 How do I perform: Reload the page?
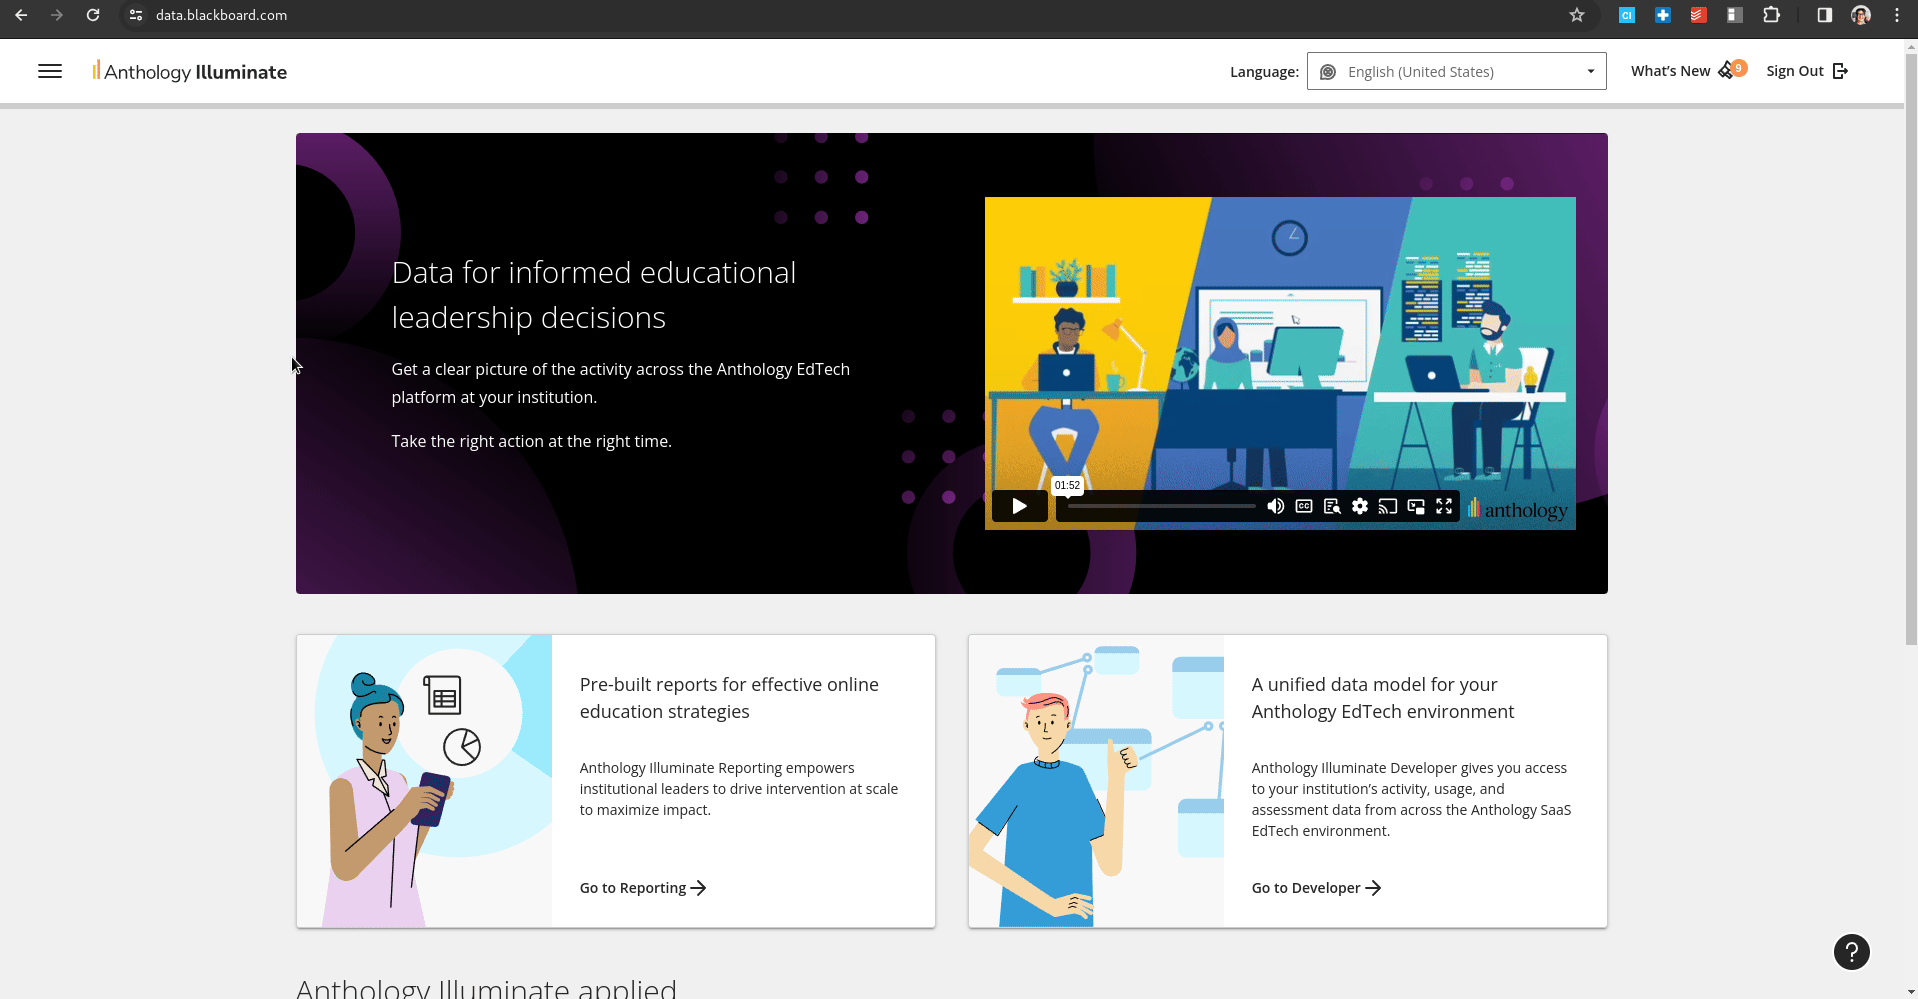(x=93, y=15)
